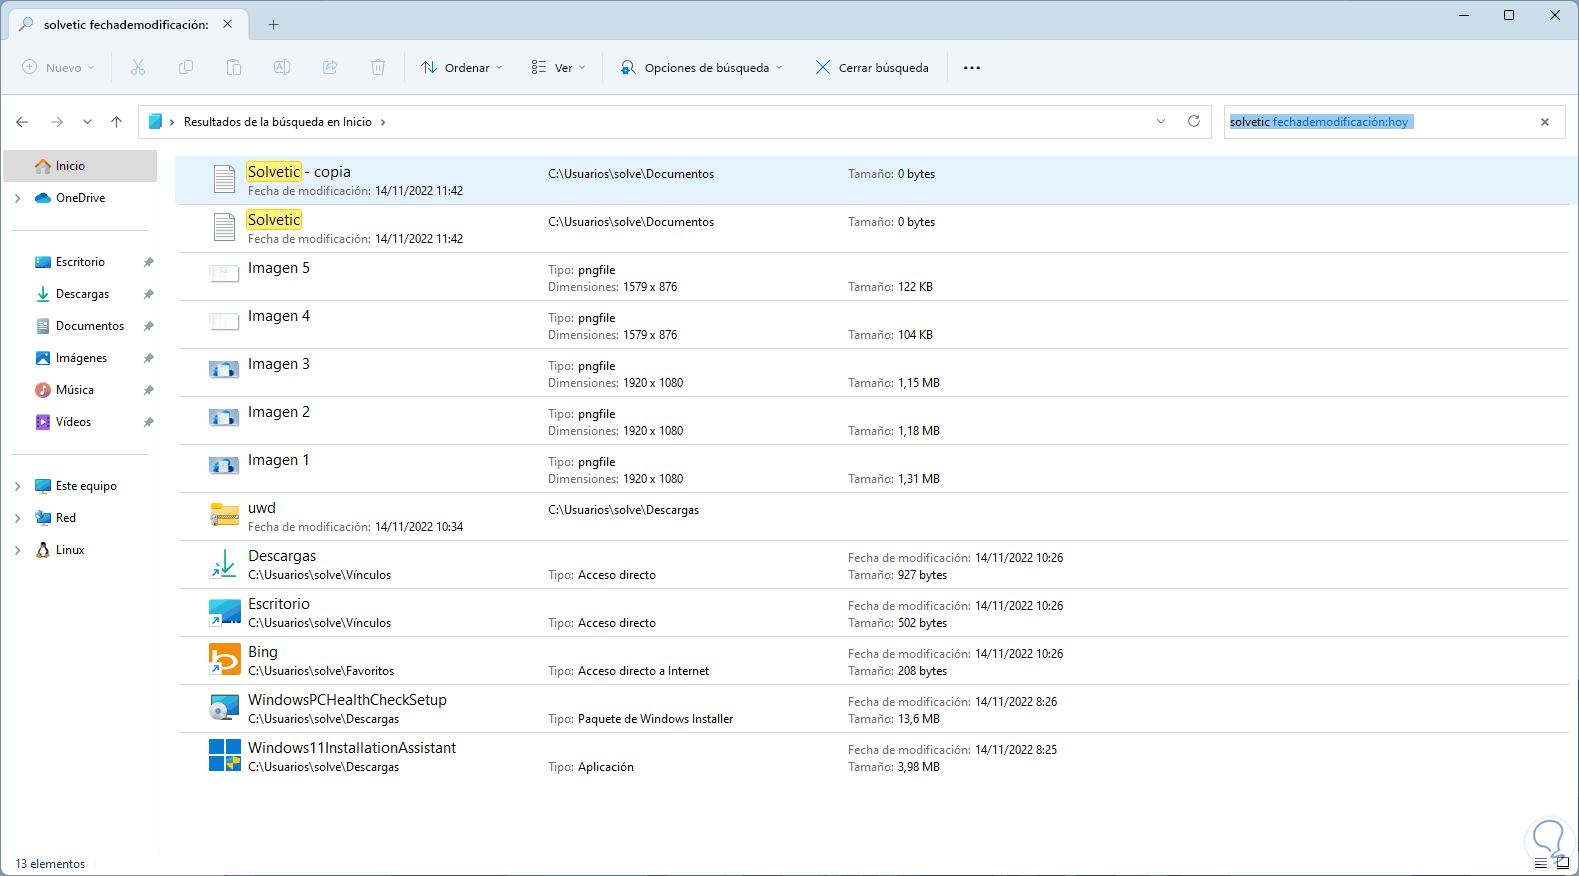This screenshot has height=876, width=1579.
Task: Click the Copy icon in toolbar
Action: coord(186,67)
